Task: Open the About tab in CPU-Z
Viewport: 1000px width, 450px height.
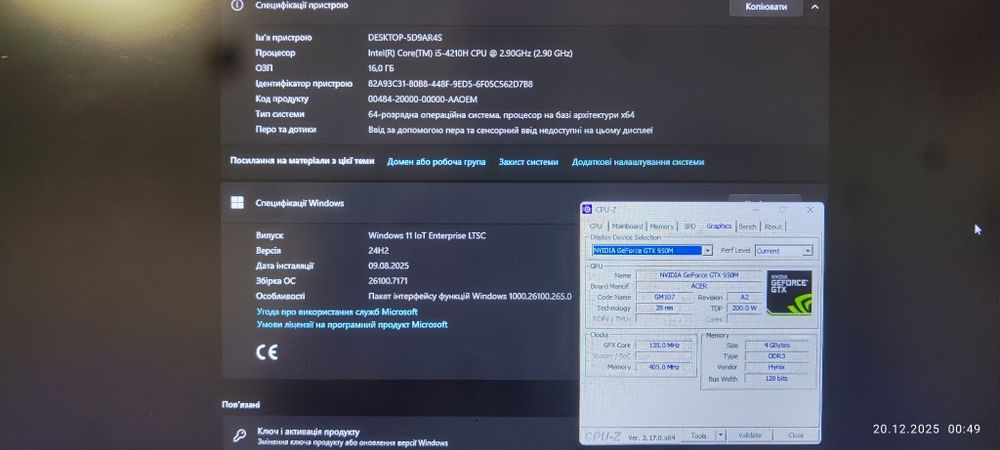Action: (x=773, y=226)
